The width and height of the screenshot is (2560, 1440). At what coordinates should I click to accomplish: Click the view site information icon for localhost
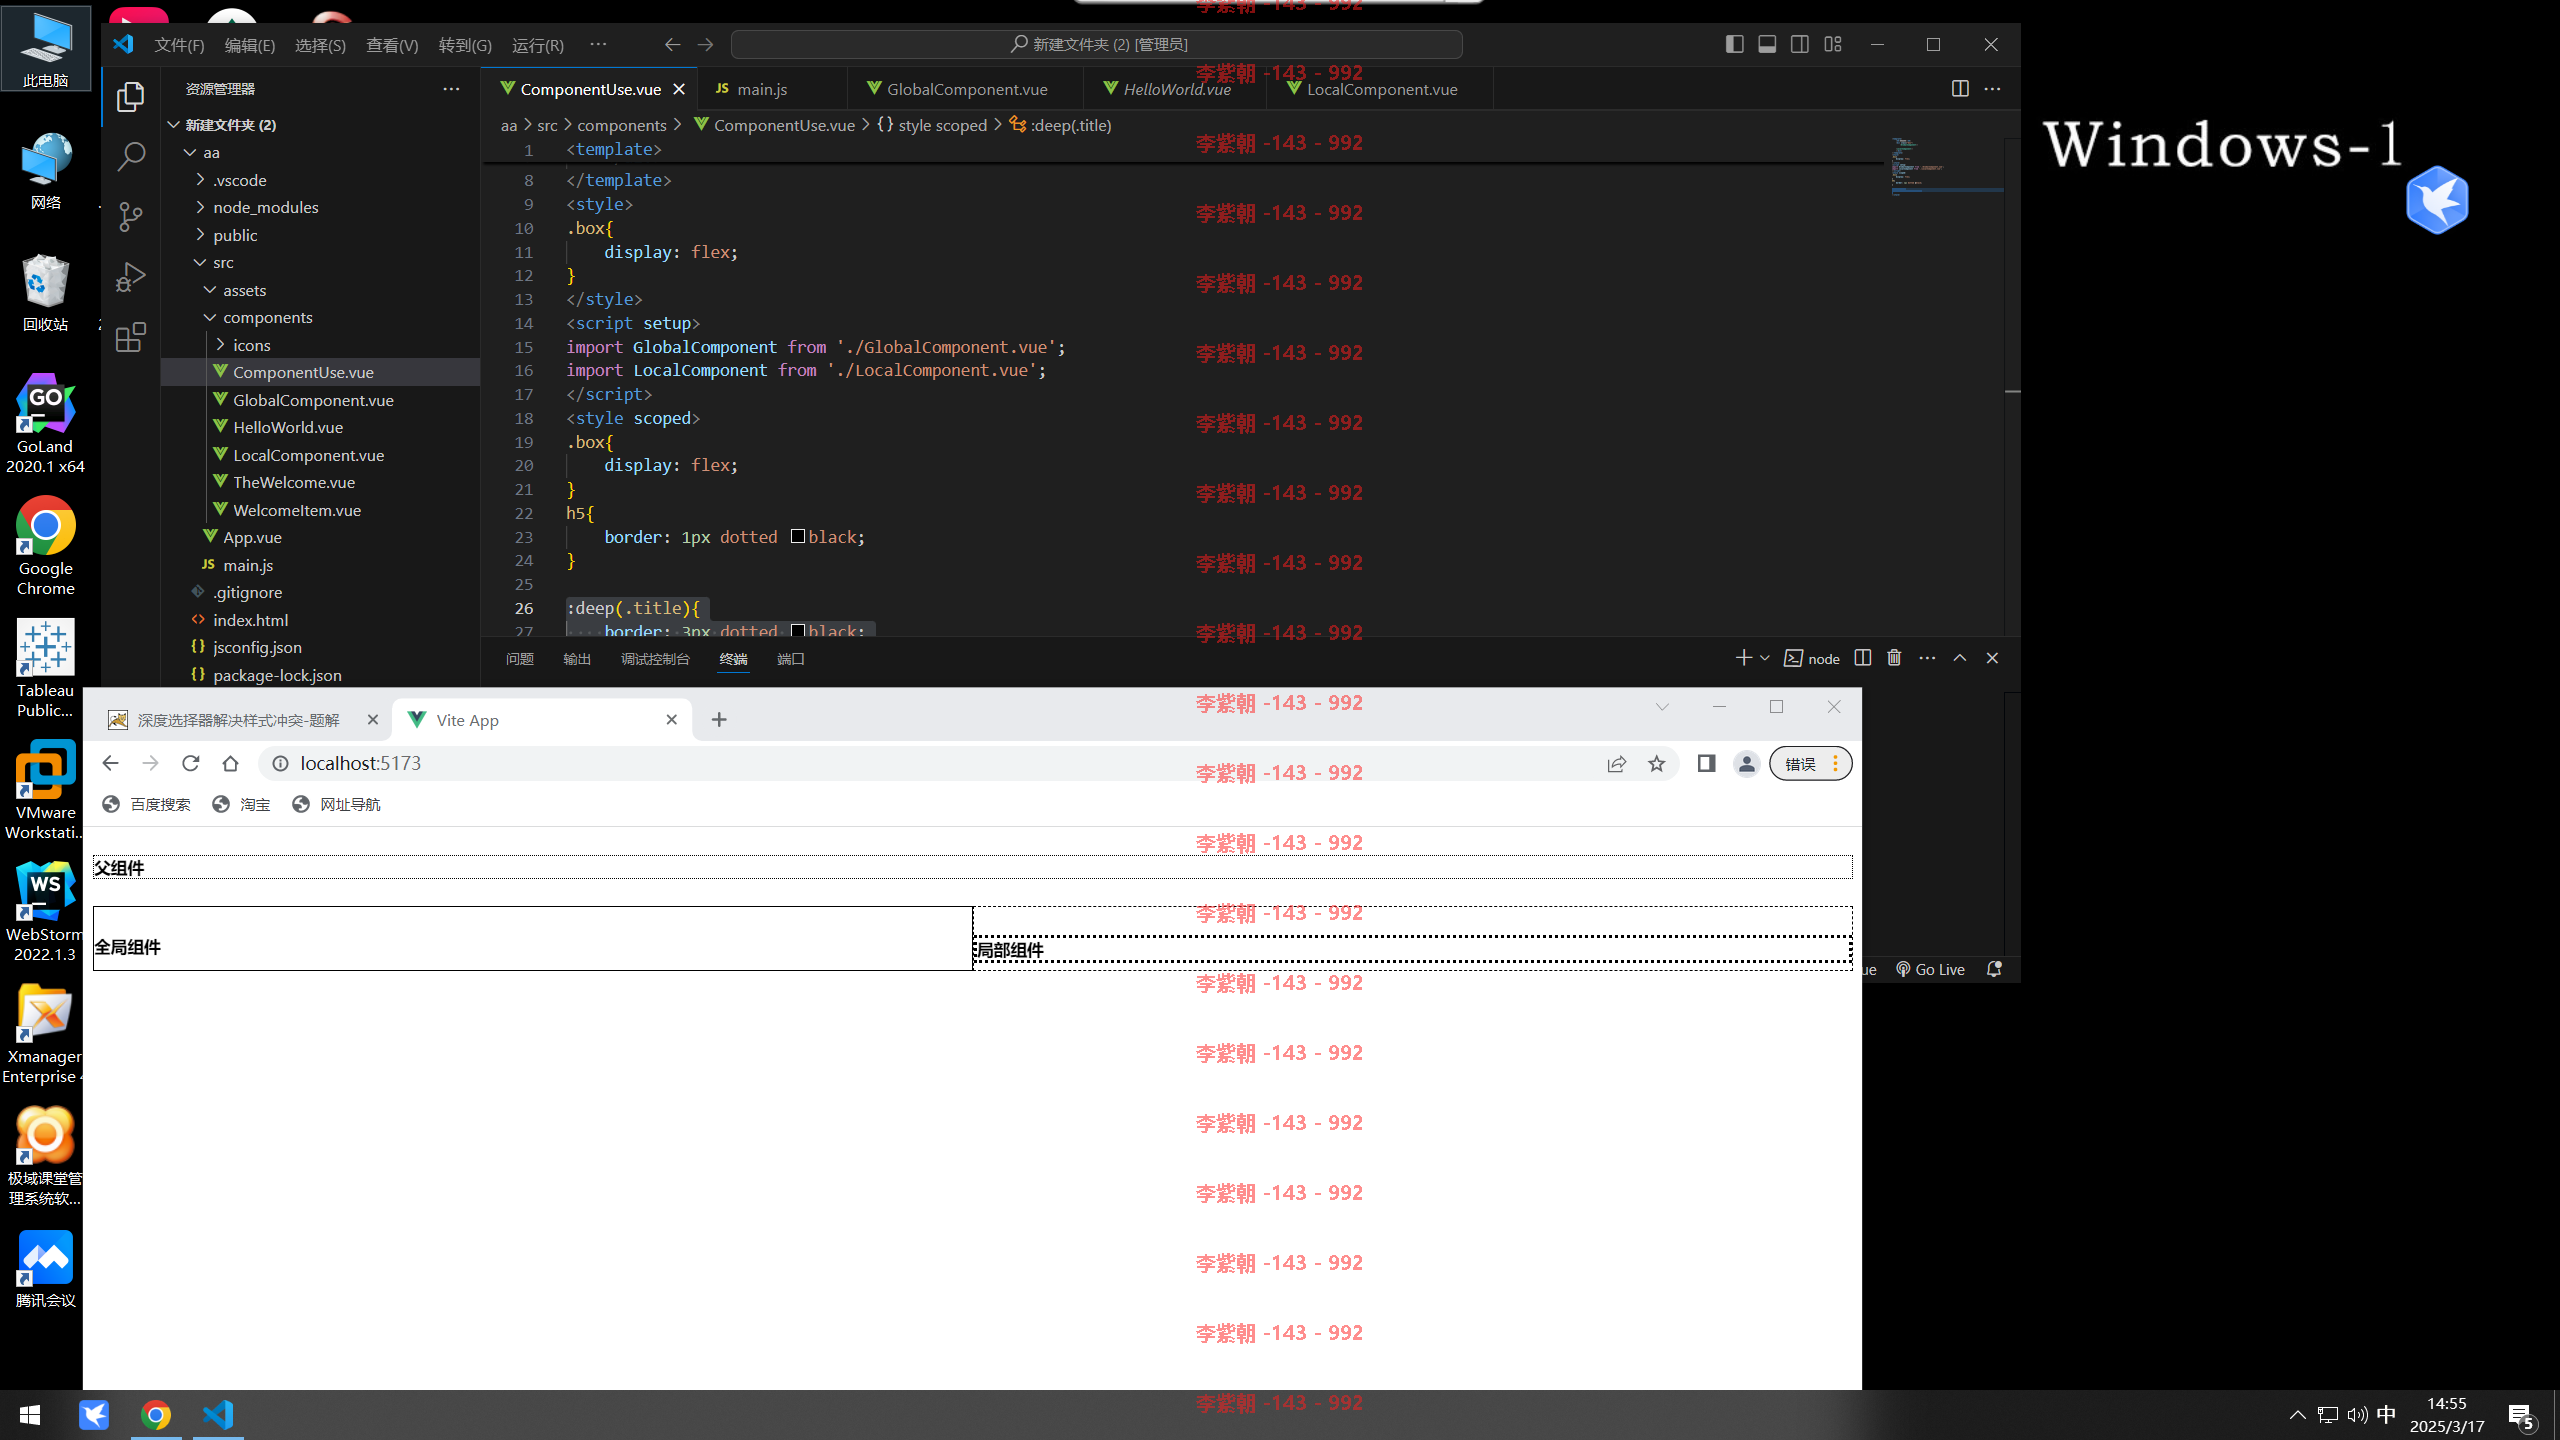pyautogui.click(x=281, y=764)
